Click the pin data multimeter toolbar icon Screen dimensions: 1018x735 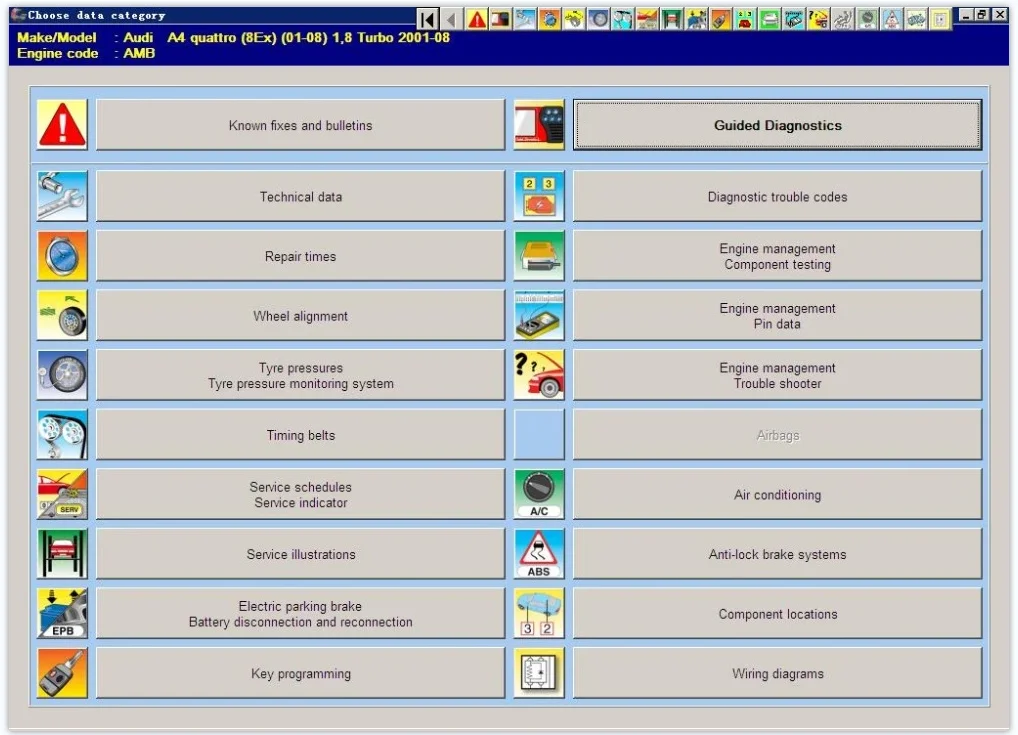coord(793,19)
